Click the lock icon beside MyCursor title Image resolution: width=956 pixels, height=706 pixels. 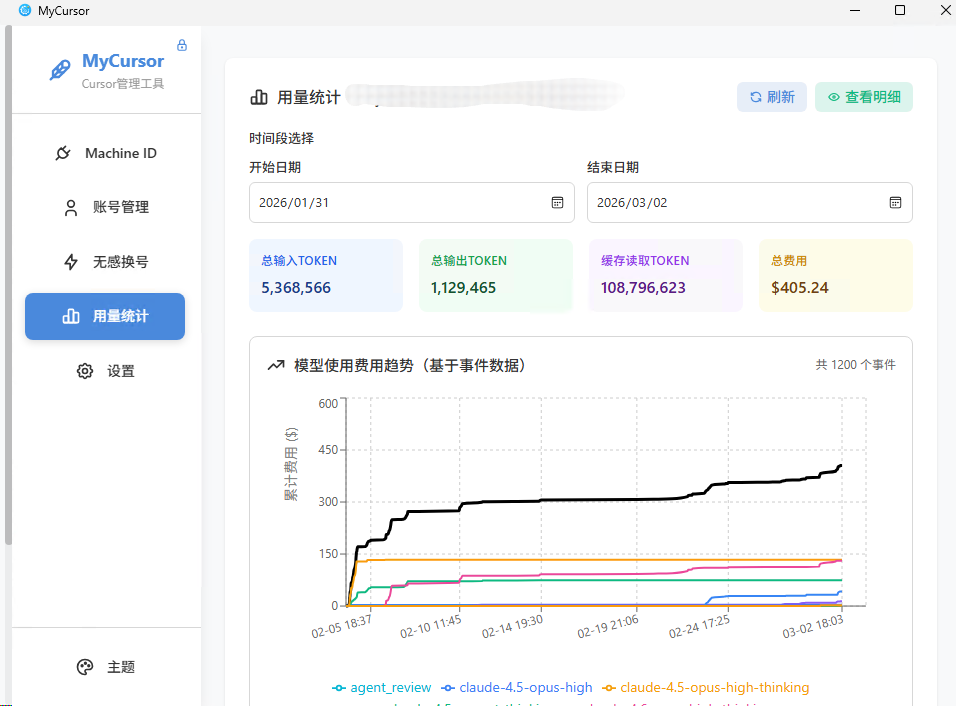tap(182, 45)
